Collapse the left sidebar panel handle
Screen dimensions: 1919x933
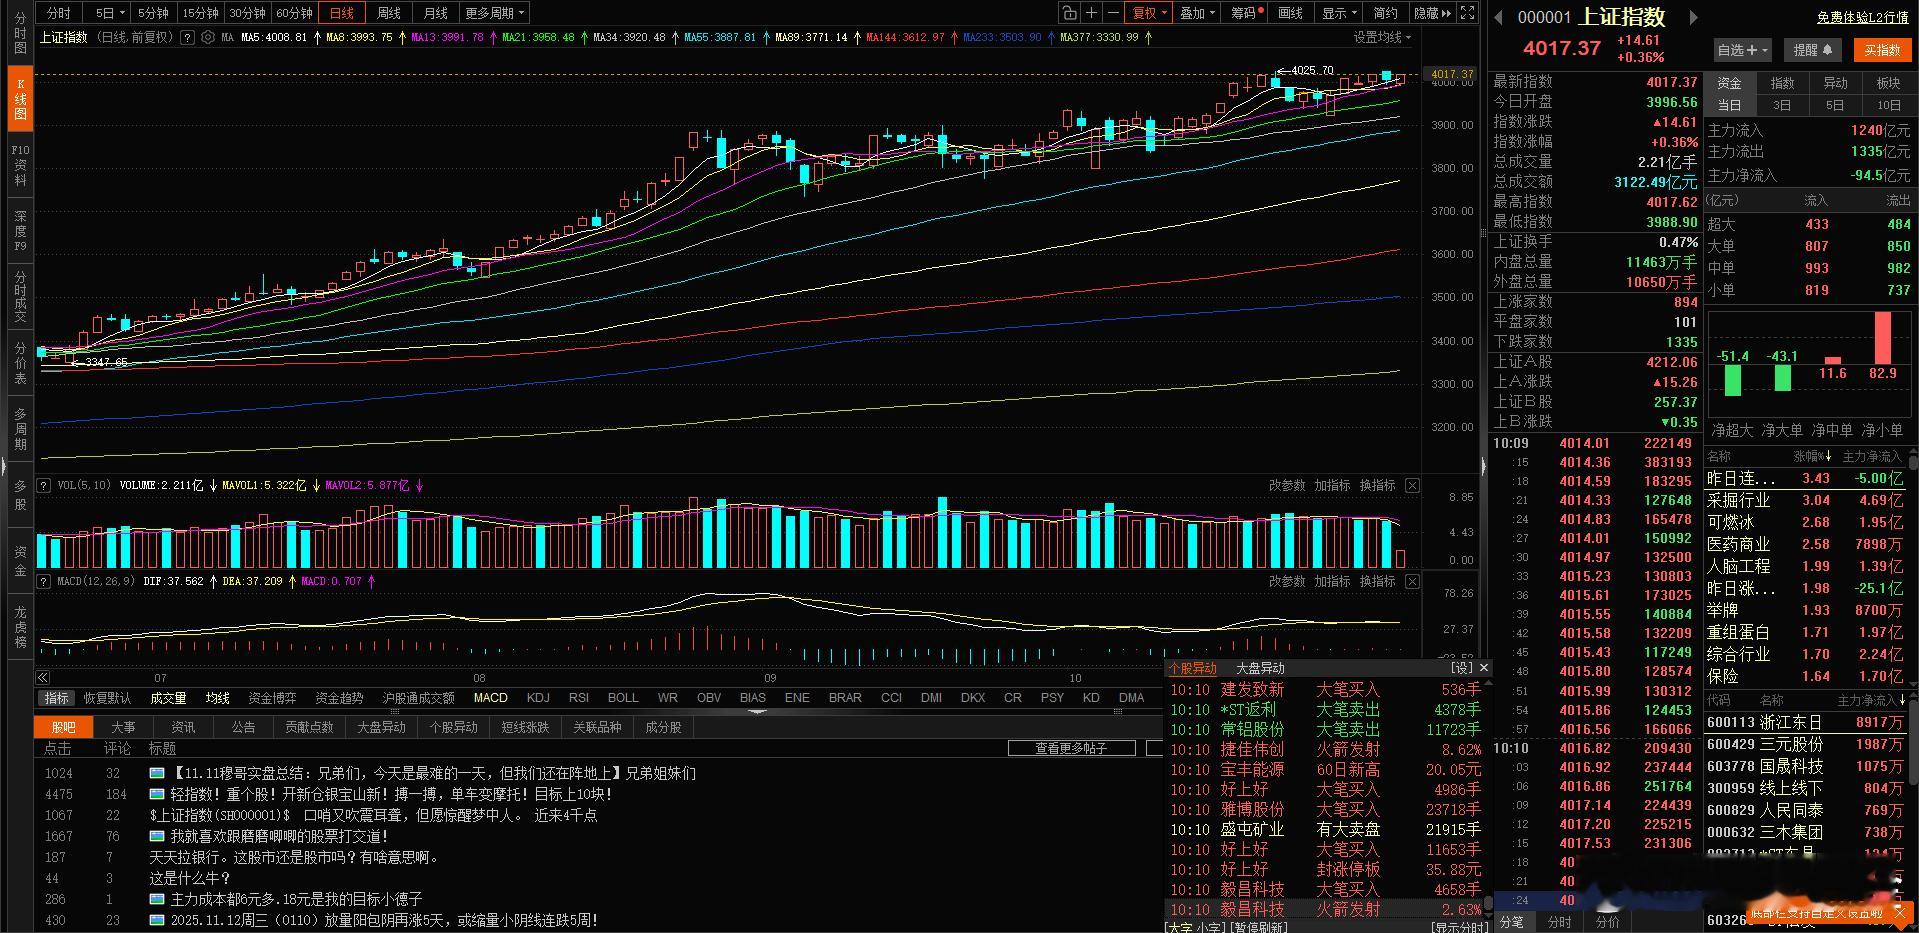pyautogui.click(x=3, y=467)
